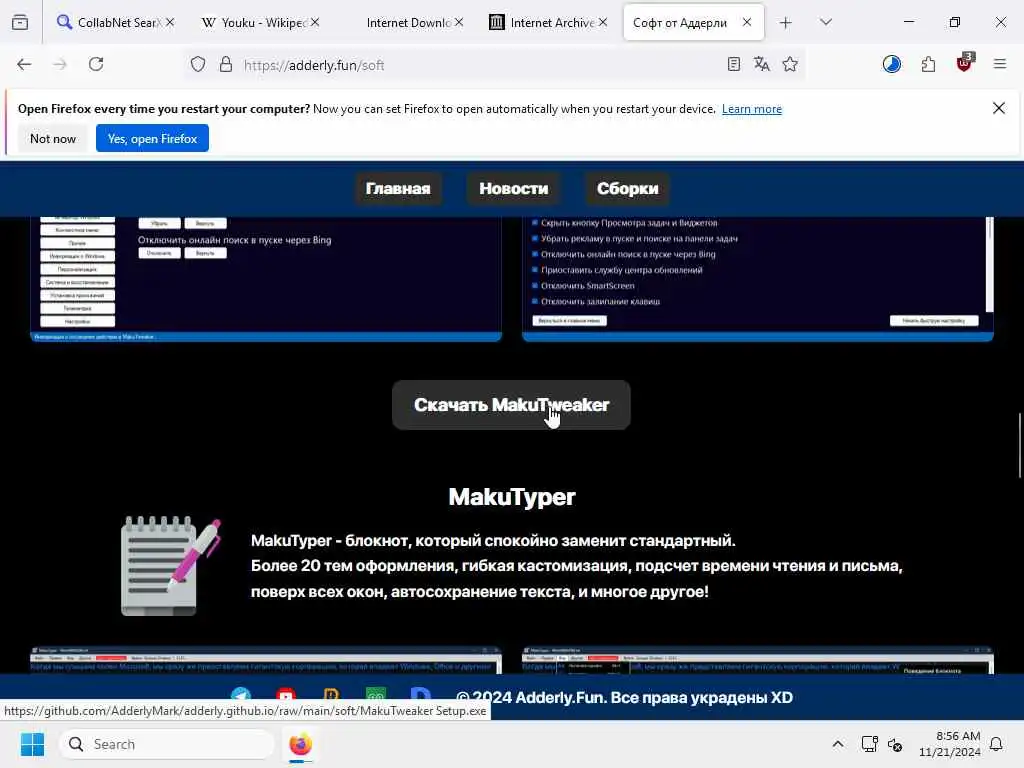This screenshot has height=768, width=1024.
Task: Open Firefox from the taskbar
Action: point(300,744)
